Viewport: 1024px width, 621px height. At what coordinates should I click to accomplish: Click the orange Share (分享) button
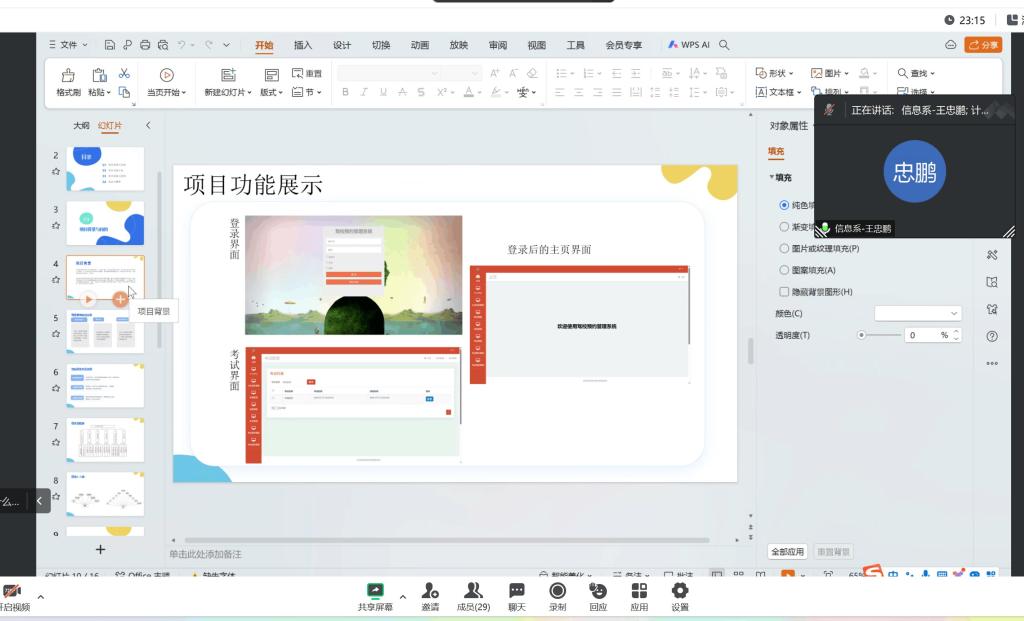coord(983,45)
